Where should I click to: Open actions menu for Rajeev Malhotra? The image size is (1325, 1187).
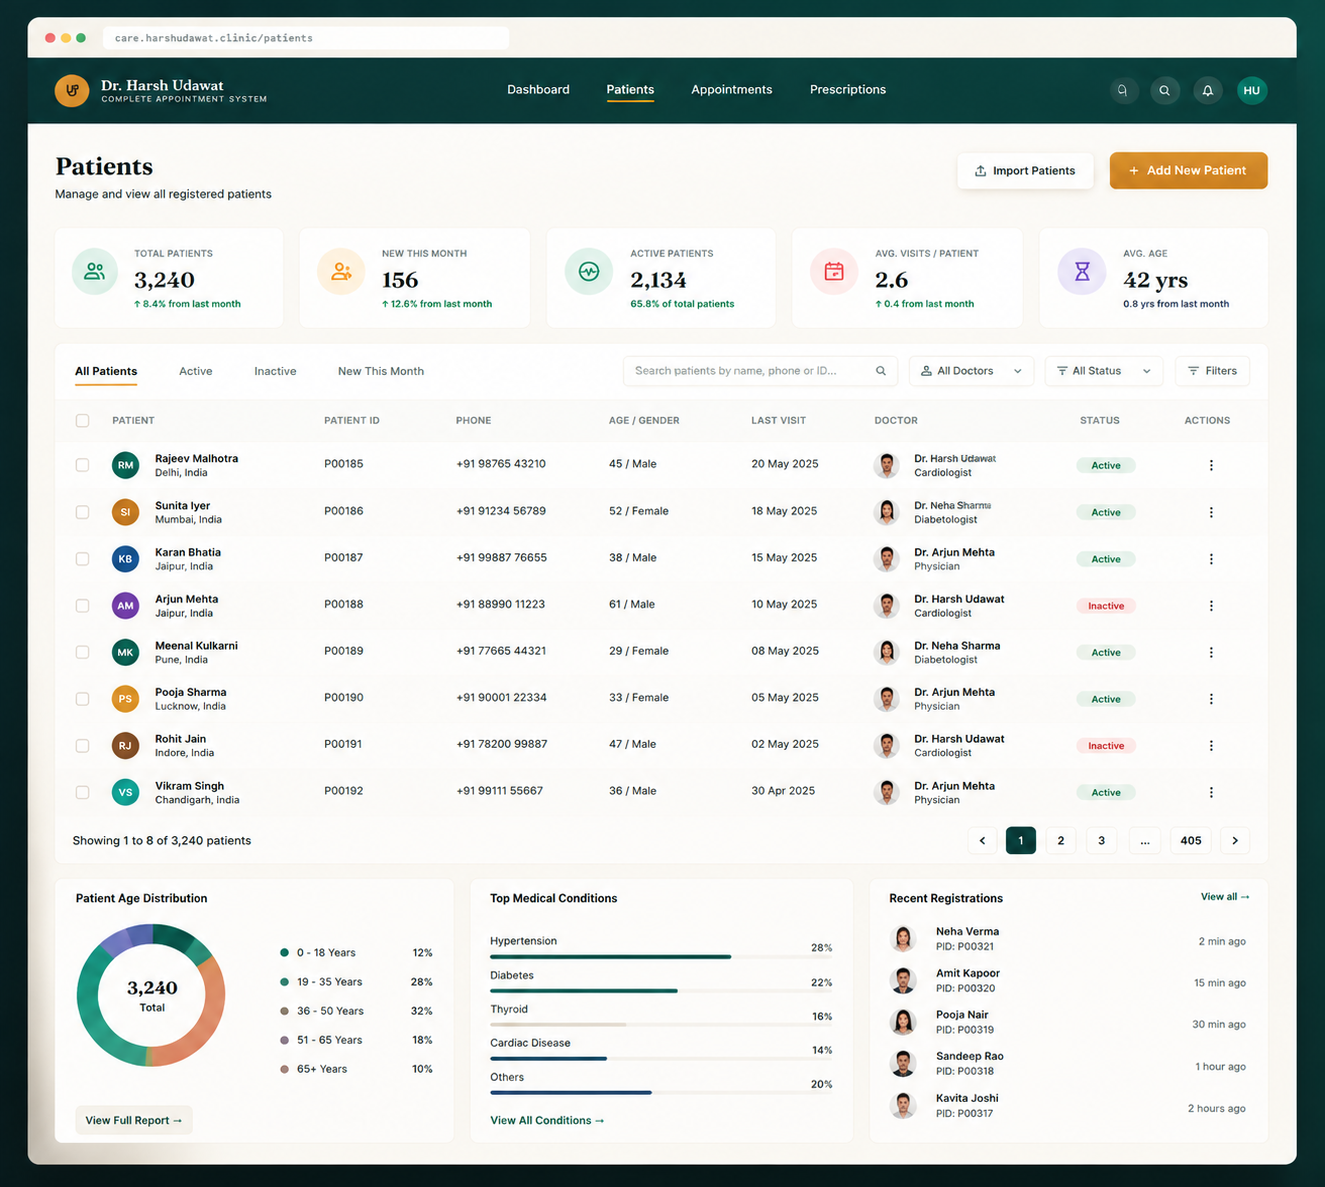click(x=1211, y=465)
